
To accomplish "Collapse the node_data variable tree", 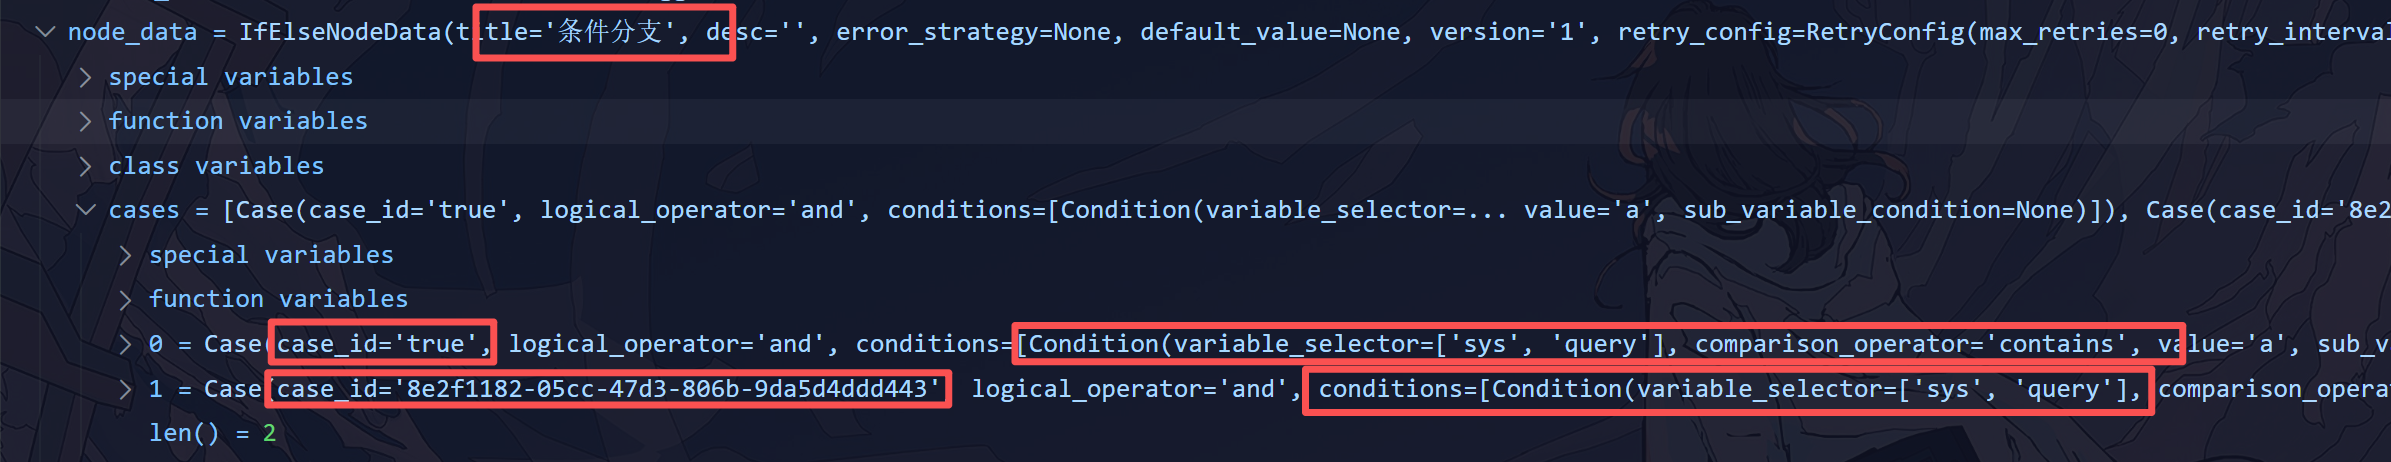I will point(45,32).
